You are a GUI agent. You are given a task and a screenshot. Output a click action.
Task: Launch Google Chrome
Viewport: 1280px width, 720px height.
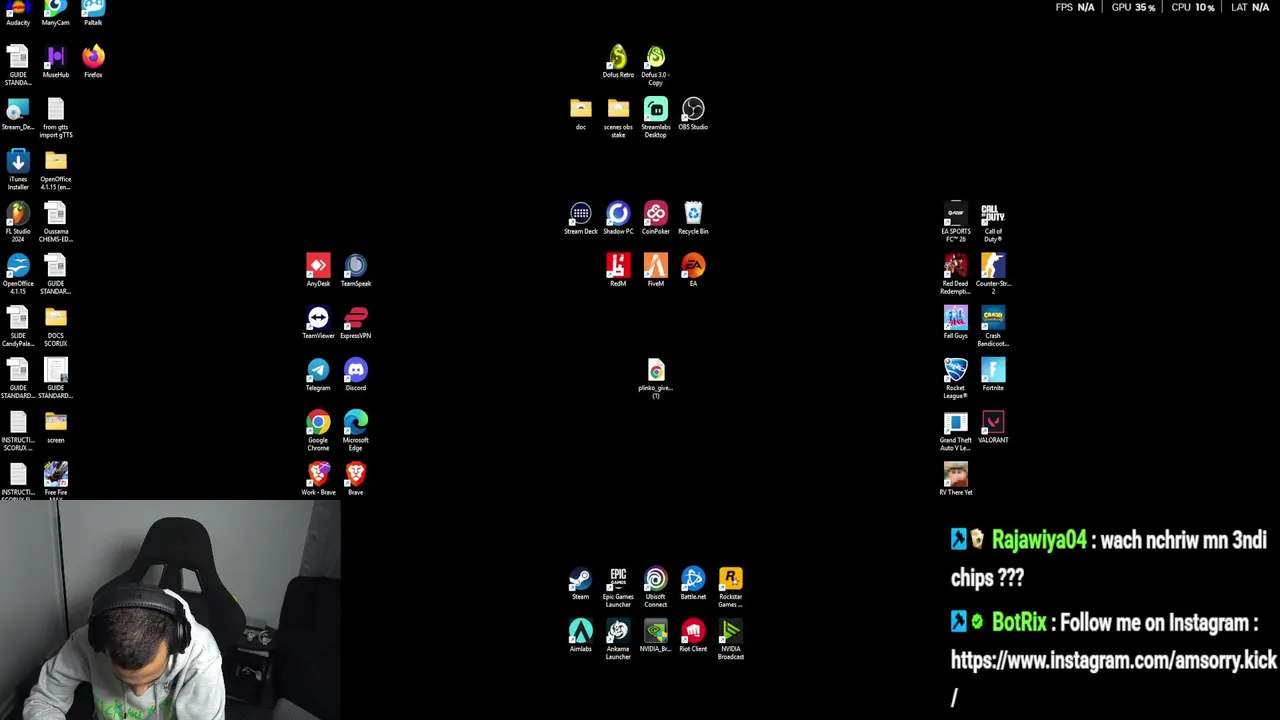(318, 431)
